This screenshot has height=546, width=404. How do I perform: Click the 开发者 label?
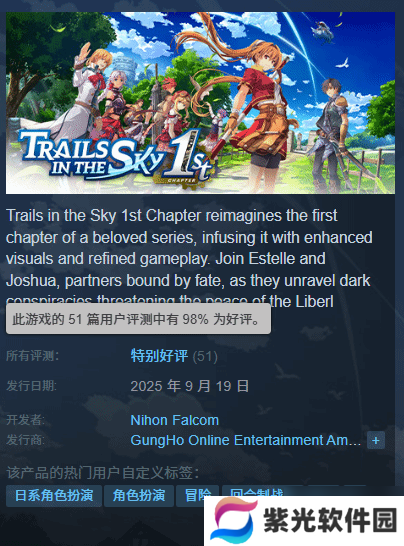coord(26,420)
